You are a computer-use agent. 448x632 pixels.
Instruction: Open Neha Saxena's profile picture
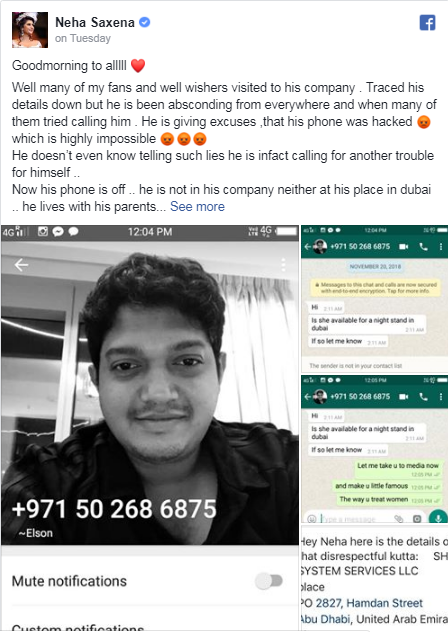[x=30, y=30]
